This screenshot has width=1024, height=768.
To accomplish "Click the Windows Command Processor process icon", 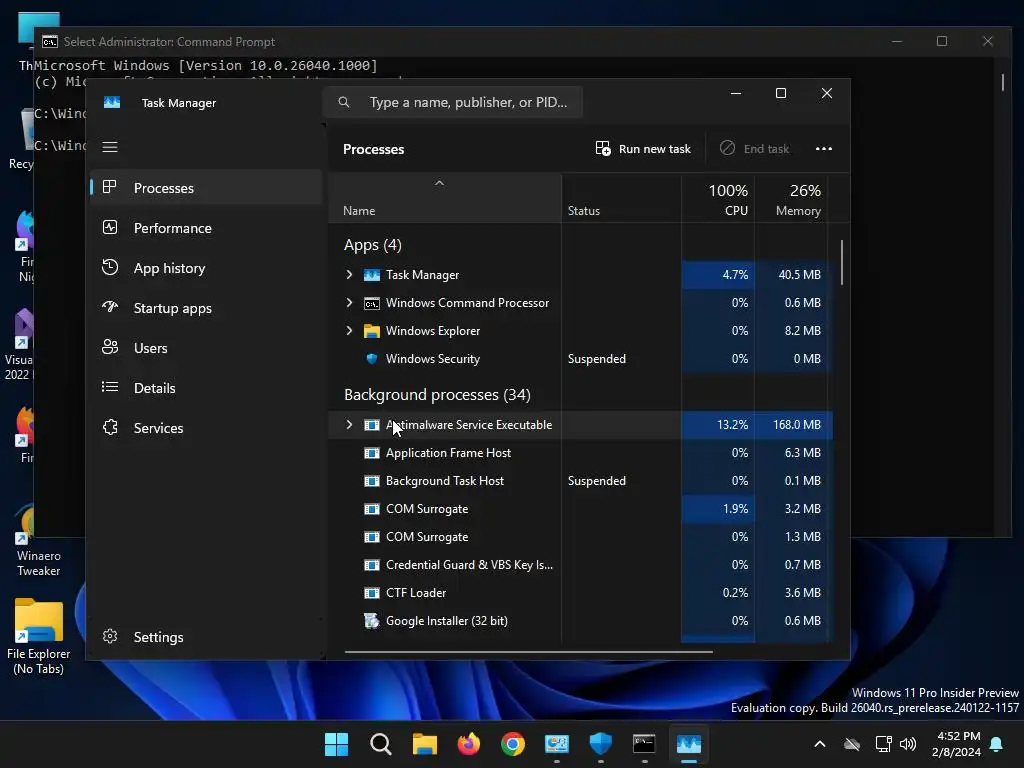I will [372, 303].
